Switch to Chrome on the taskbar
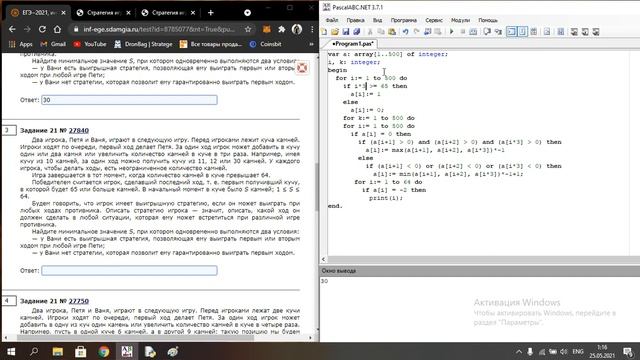This screenshot has height=360, width=640. 104,351
